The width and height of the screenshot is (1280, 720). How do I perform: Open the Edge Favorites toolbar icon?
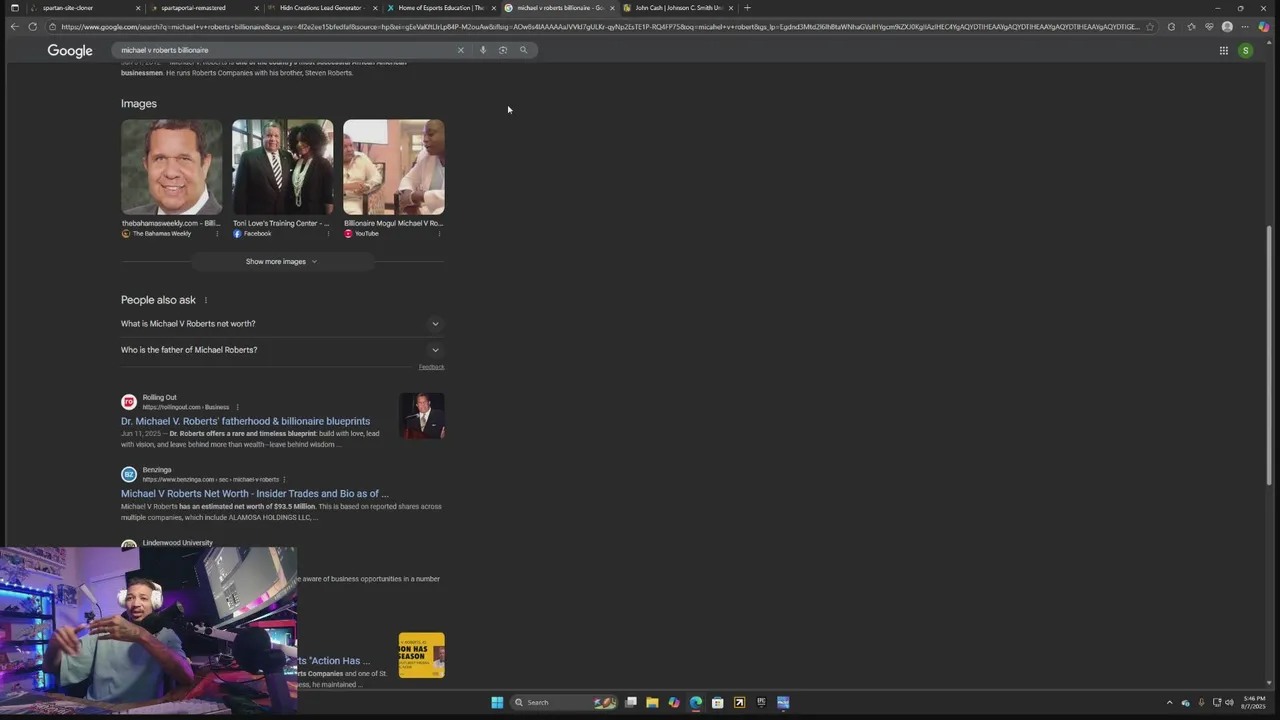coord(1190,27)
